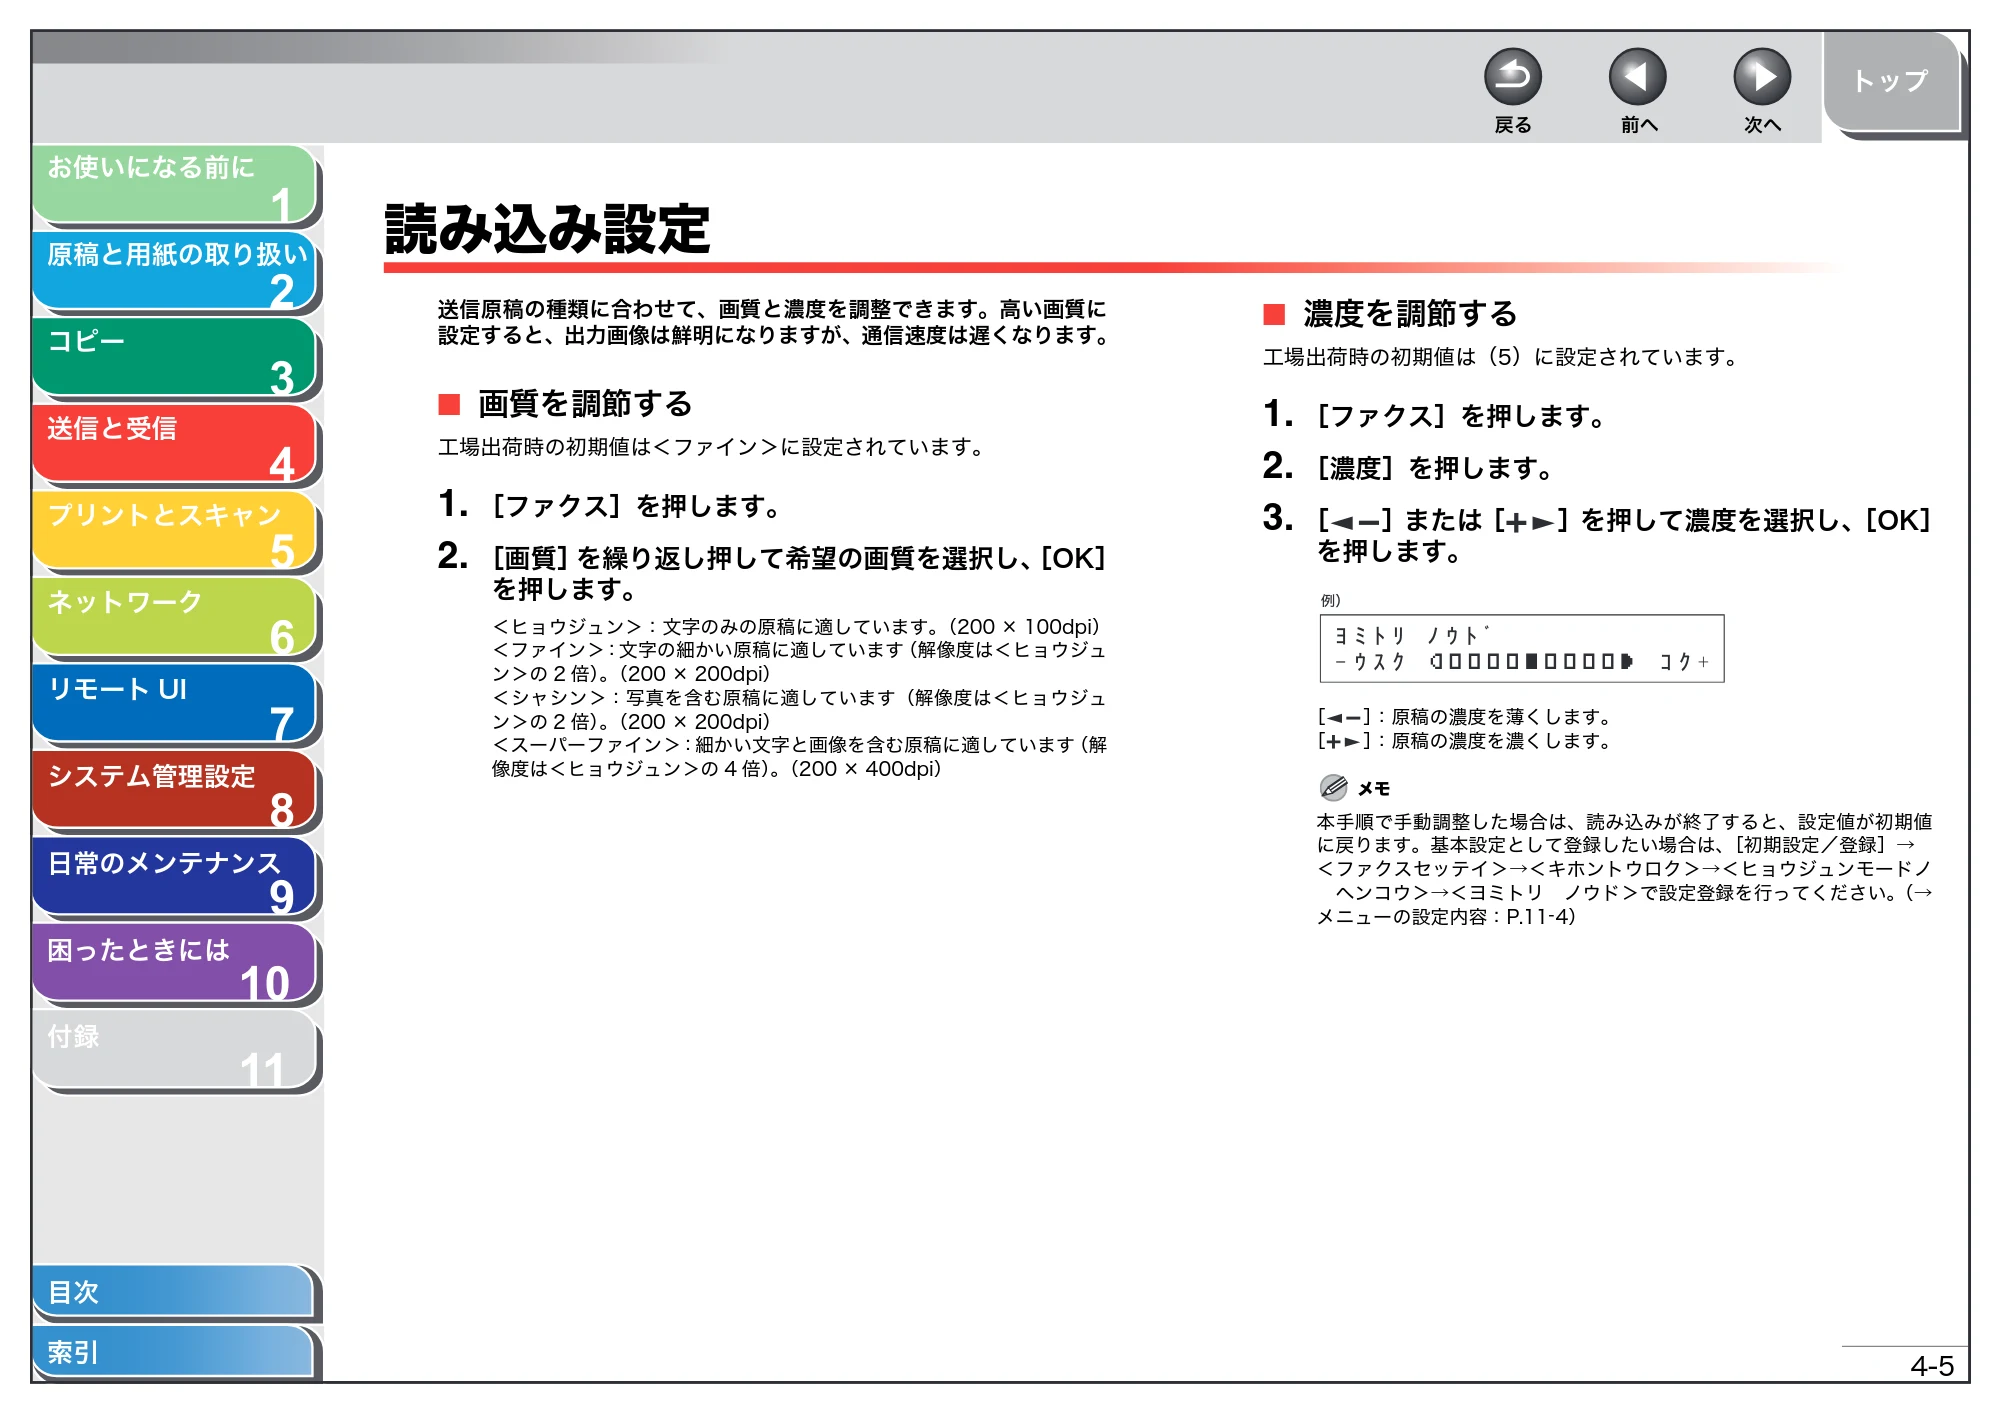Open chapter 2 原稿と用紙の取り扱い

tap(175, 271)
